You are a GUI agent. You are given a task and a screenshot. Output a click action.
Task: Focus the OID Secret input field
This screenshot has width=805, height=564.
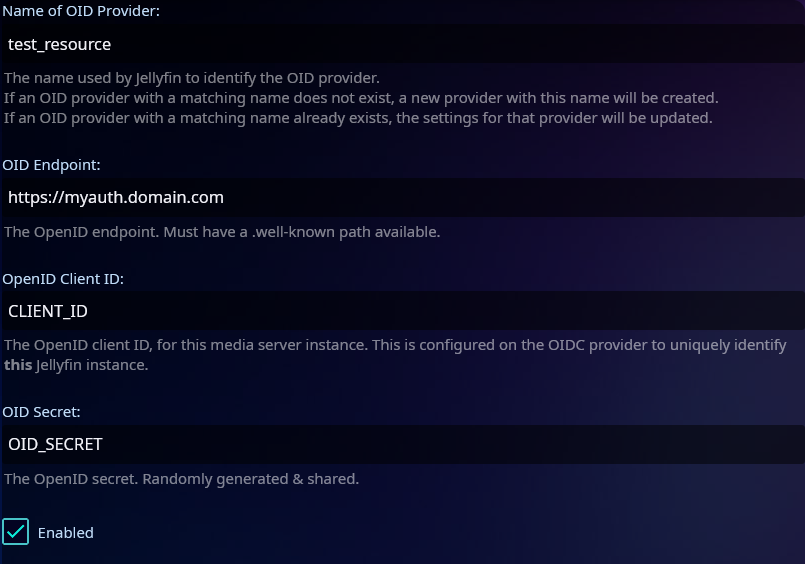click(400, 444)
